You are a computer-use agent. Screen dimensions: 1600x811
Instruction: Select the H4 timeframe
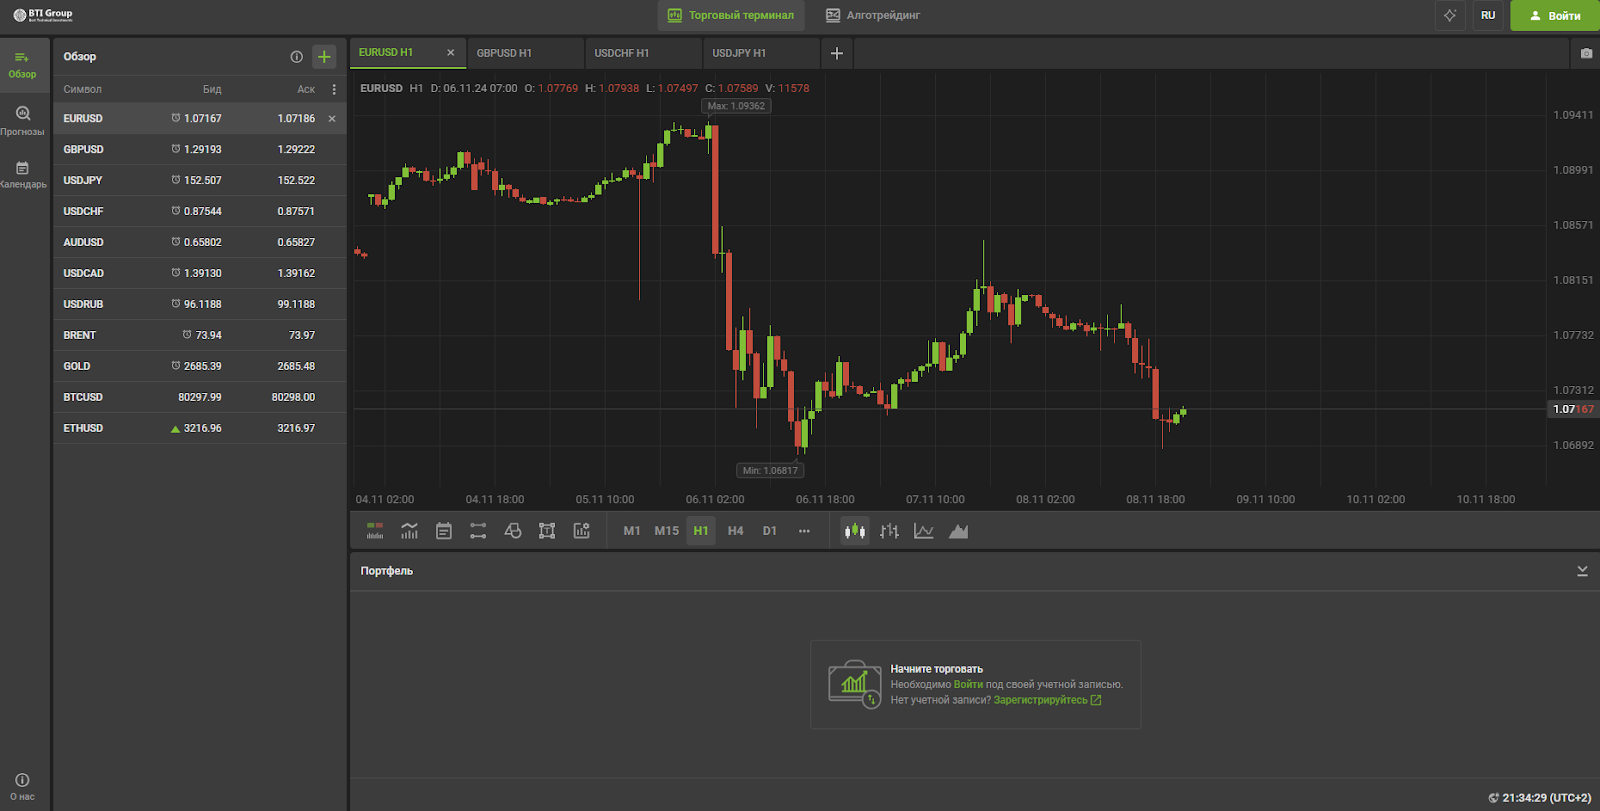tap(735, 531)
